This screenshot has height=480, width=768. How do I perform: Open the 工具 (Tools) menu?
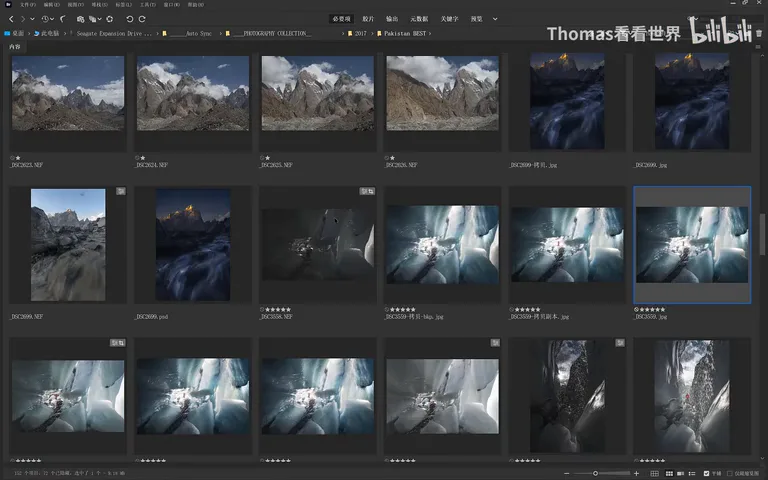[x=147, y=4]
